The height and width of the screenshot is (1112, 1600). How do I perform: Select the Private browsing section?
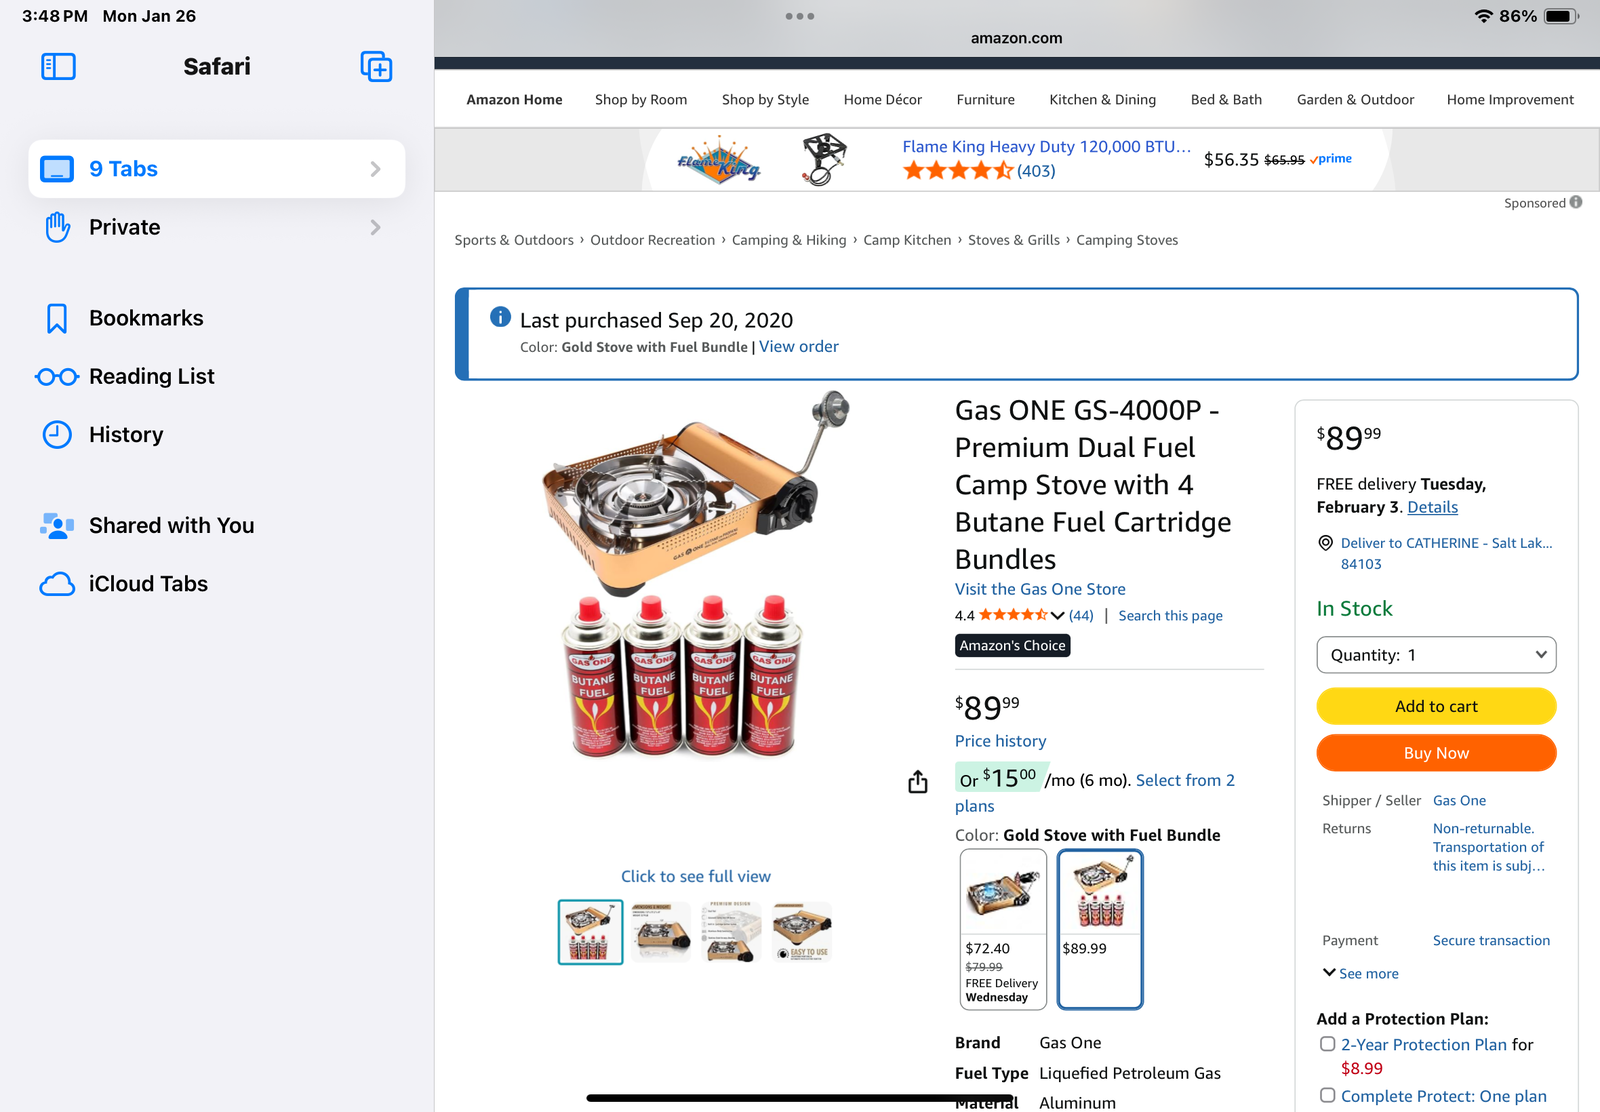point(124,227)
